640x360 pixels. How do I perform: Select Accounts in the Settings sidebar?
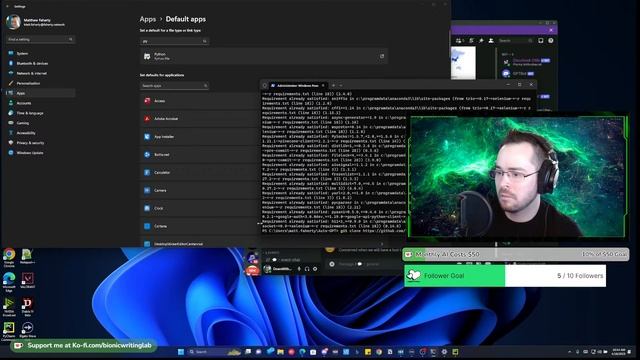(40, 103)
